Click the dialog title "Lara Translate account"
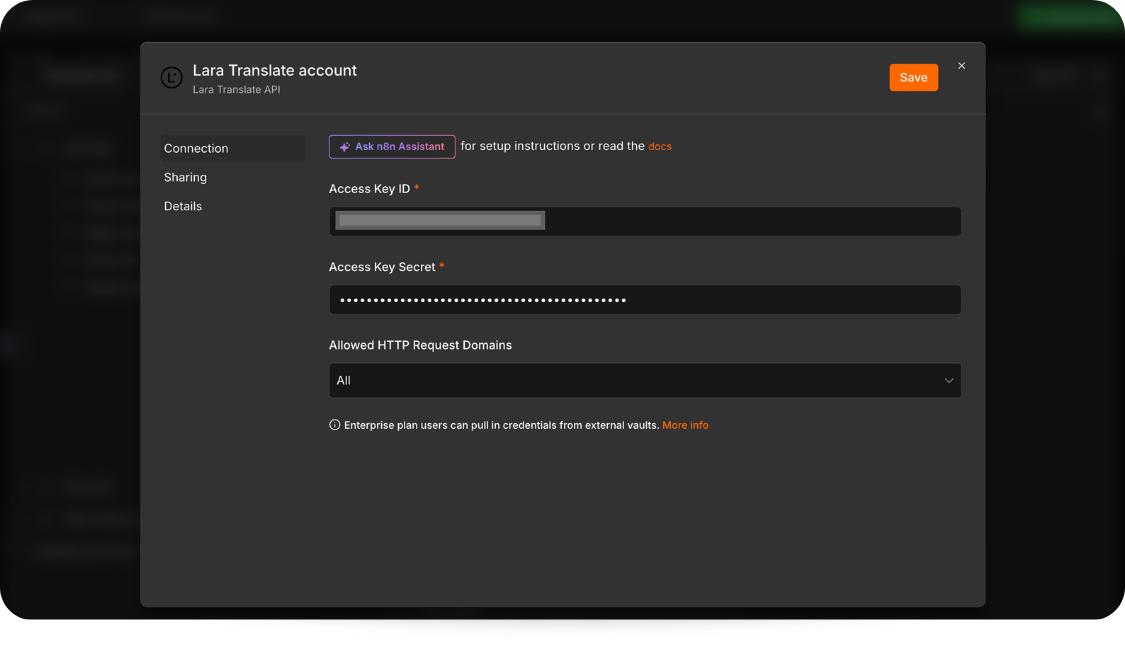This screenshot has height=648, width=1125. tap(274, 70)
